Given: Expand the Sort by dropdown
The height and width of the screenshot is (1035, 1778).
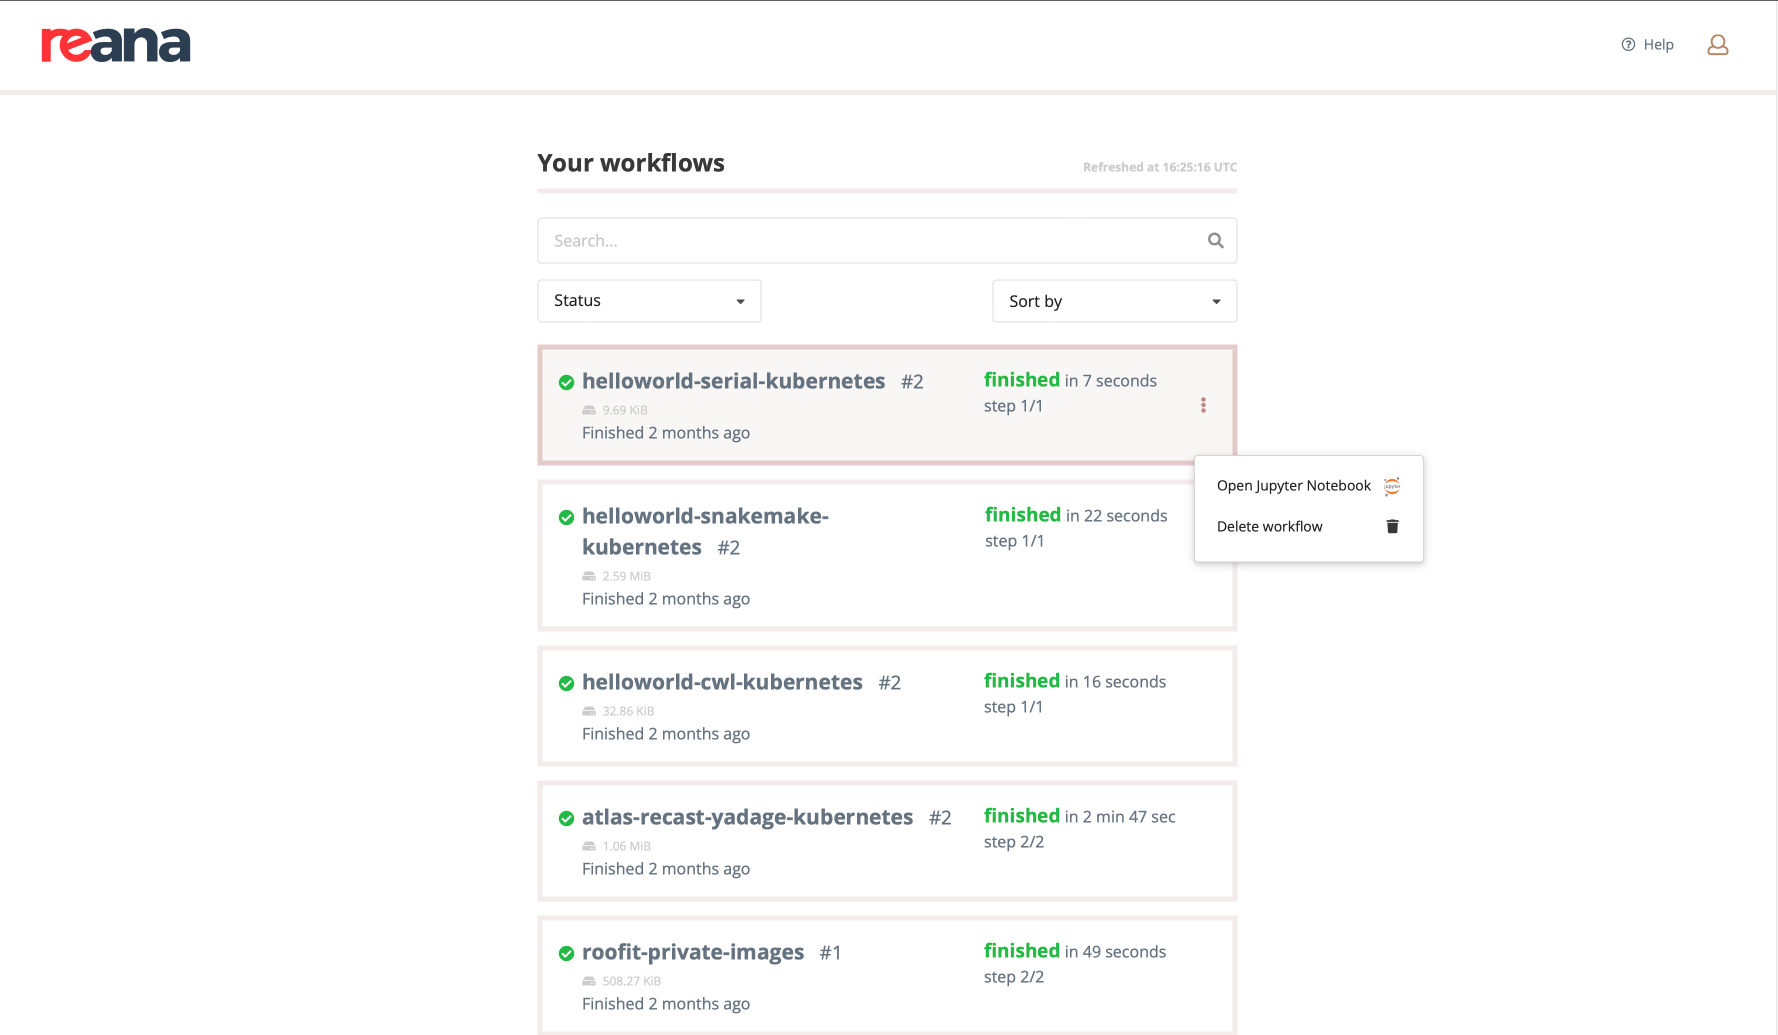Looking at the screenshot, I should click(x=1114, y=301).
